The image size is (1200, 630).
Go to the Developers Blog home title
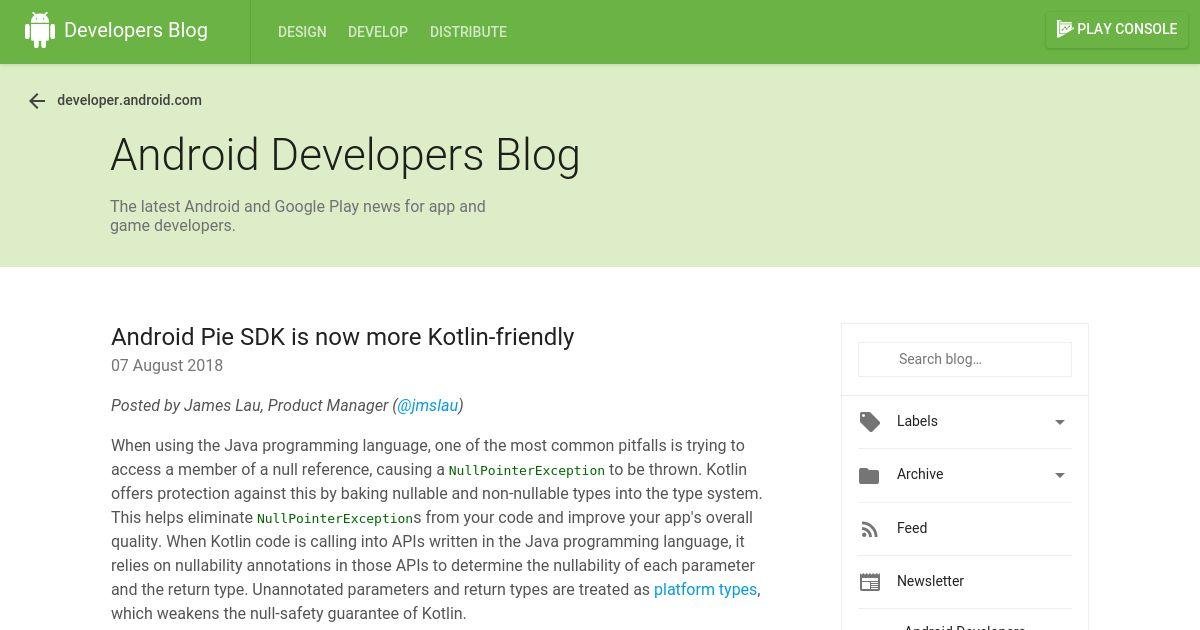tap(136, 30)
